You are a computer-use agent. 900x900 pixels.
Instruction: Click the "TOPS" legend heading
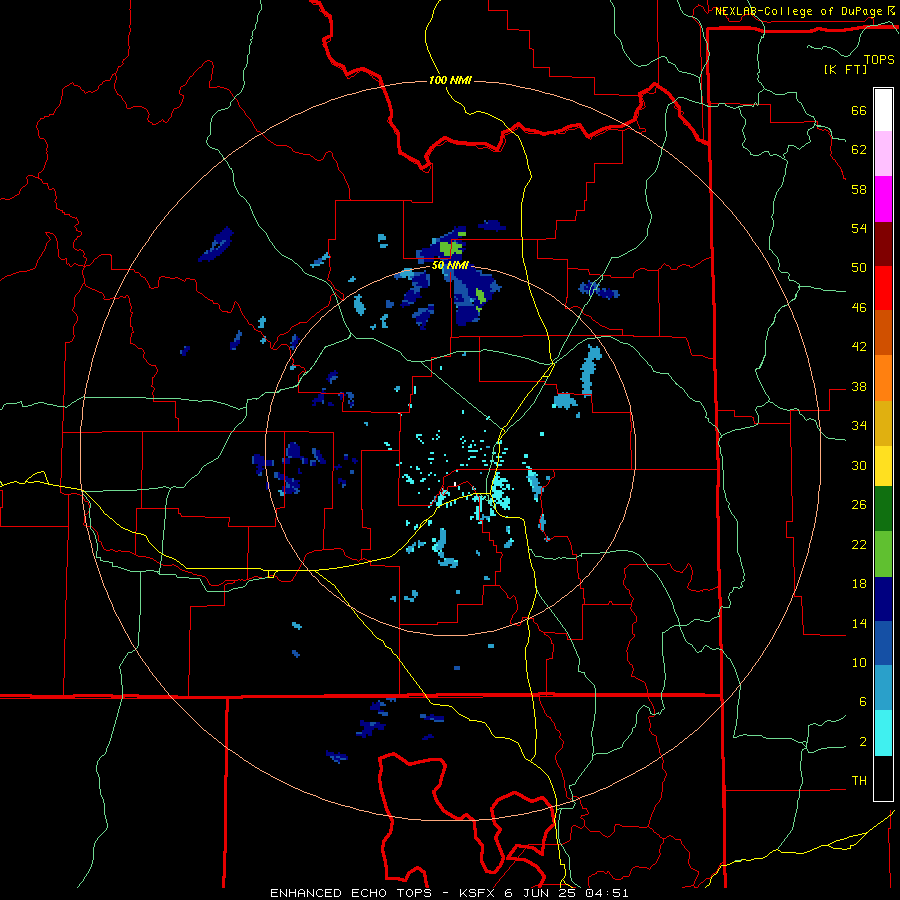point(879,59)
